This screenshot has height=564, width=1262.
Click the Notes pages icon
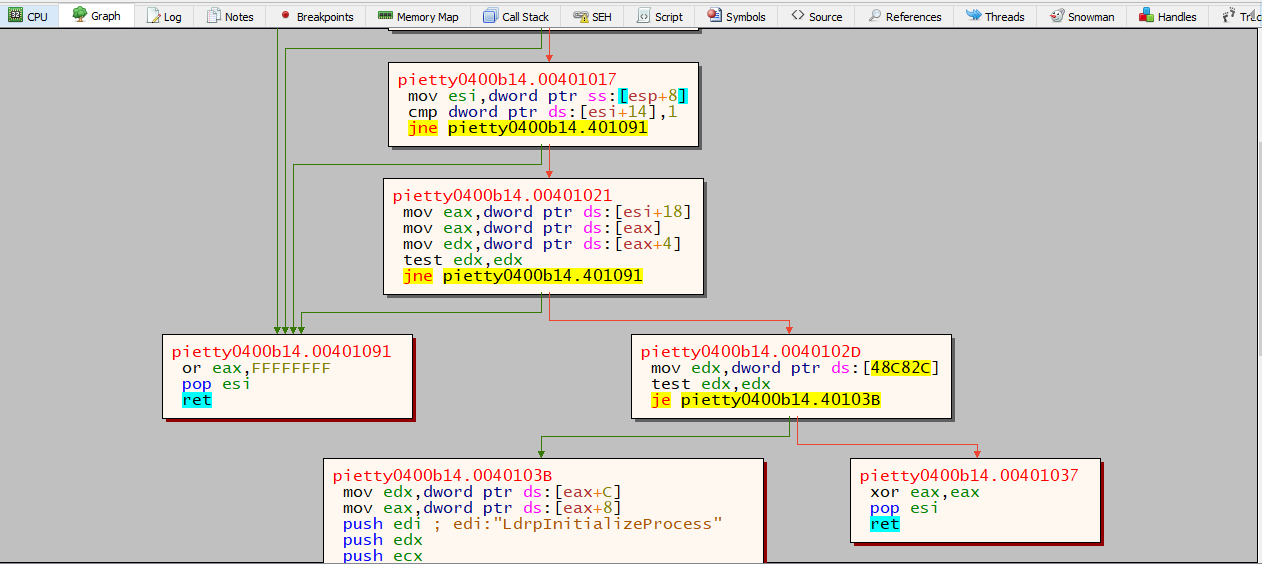click(213, 16)
